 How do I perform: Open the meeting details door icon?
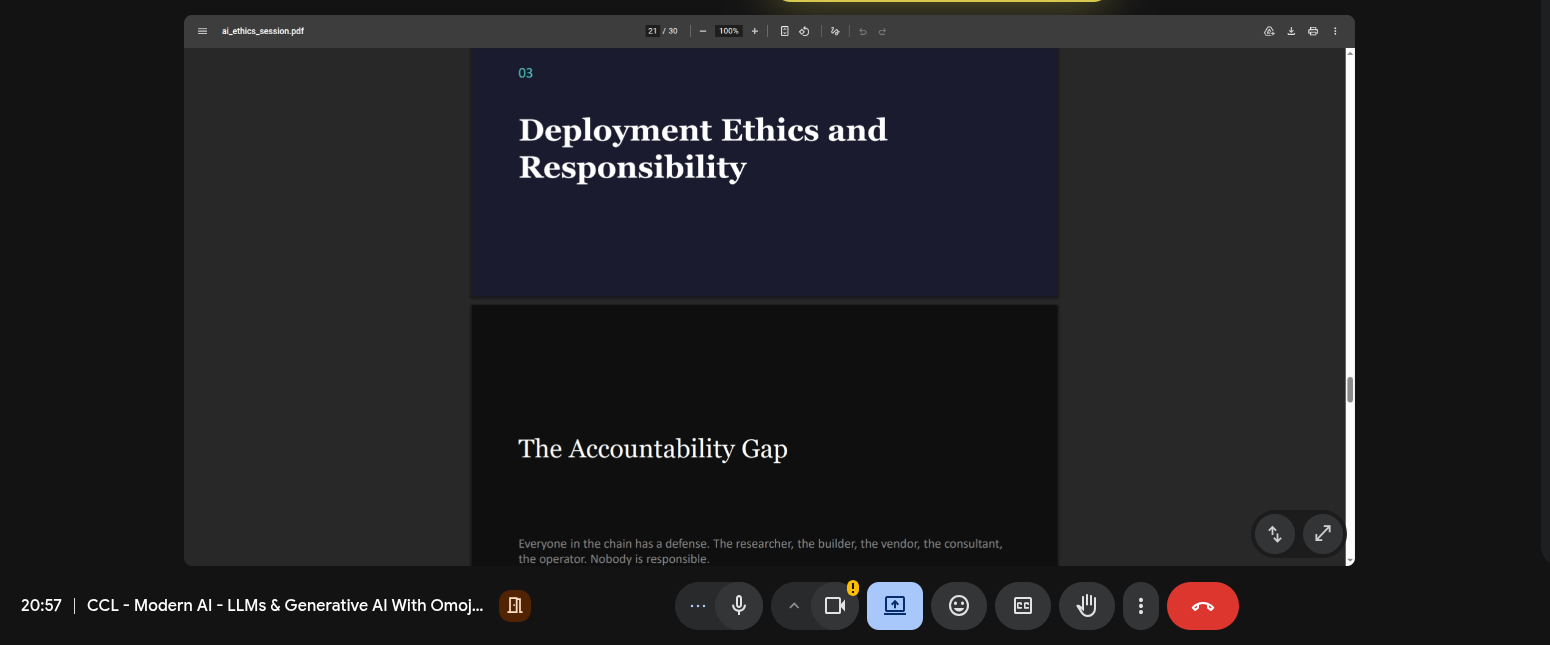pos(515,605)
